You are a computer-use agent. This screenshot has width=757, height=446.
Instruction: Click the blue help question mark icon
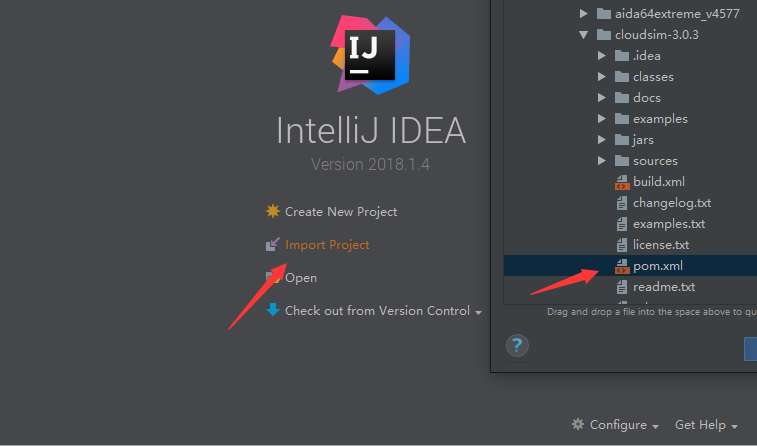(517, 346)
